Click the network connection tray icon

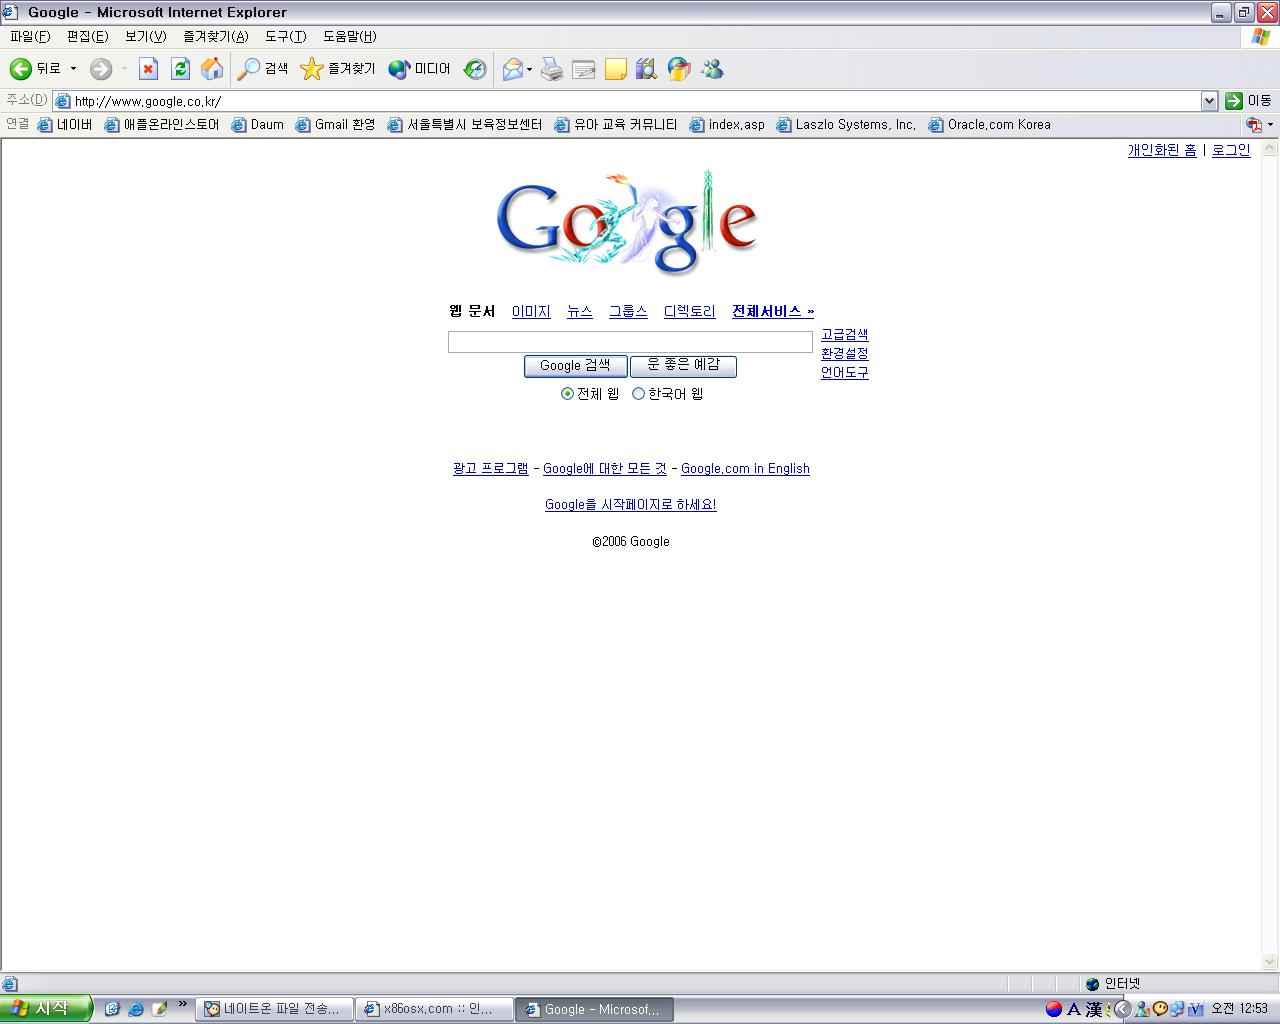1177,1009
